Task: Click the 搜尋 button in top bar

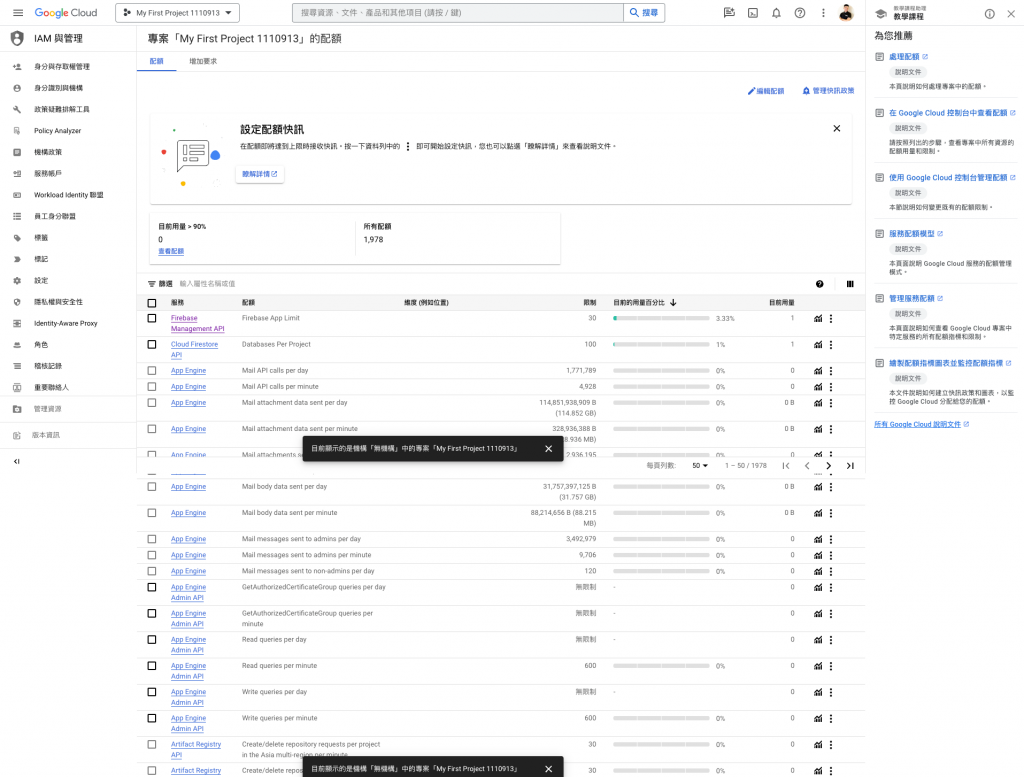Action: pyautogui.click(x=644, y=12)
